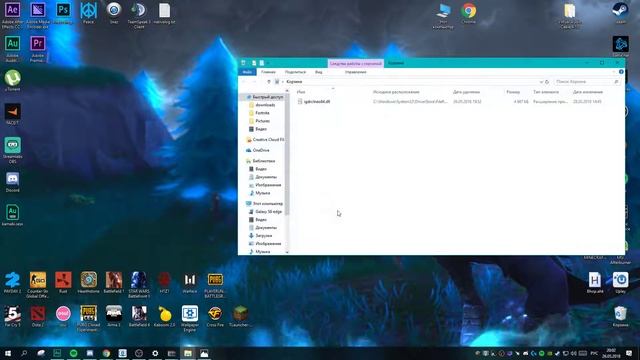Refresh the Explorer address bar
Screen dimensions: 640x360
click(547, 82)
